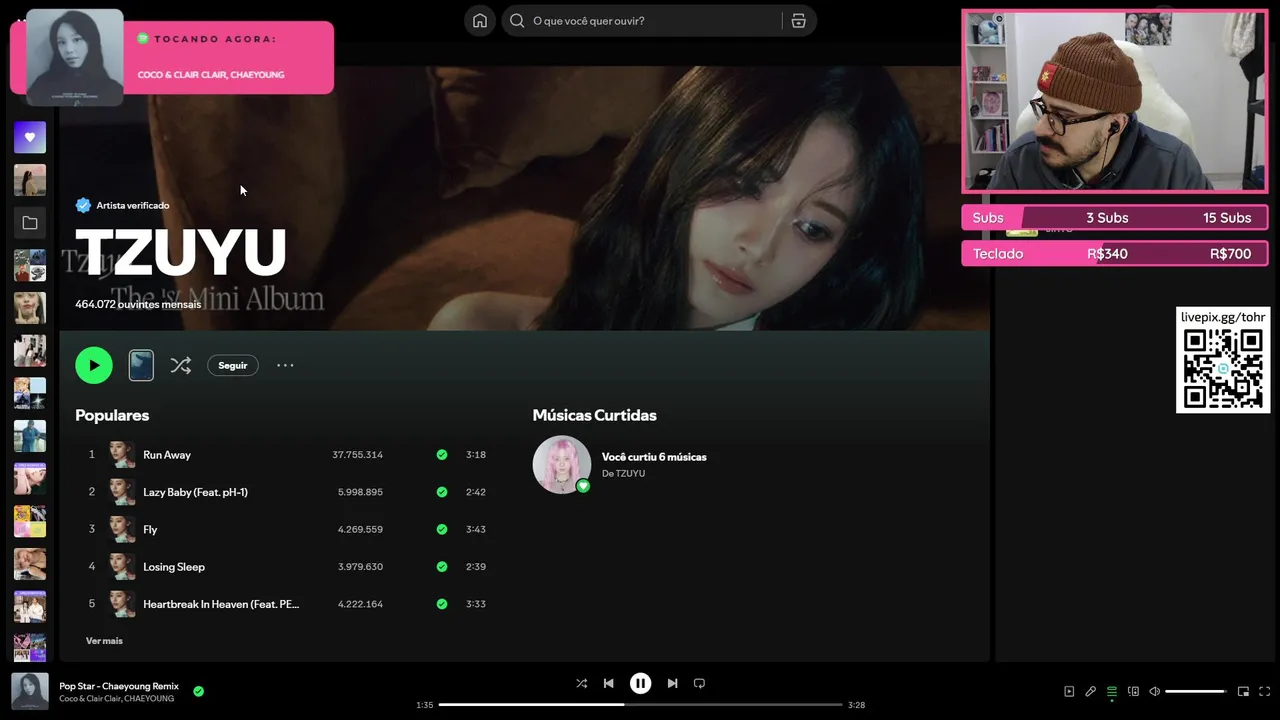Select Heartbreak In Heaven track
This screenshot has height=720, width=1280.
point(221,604)
